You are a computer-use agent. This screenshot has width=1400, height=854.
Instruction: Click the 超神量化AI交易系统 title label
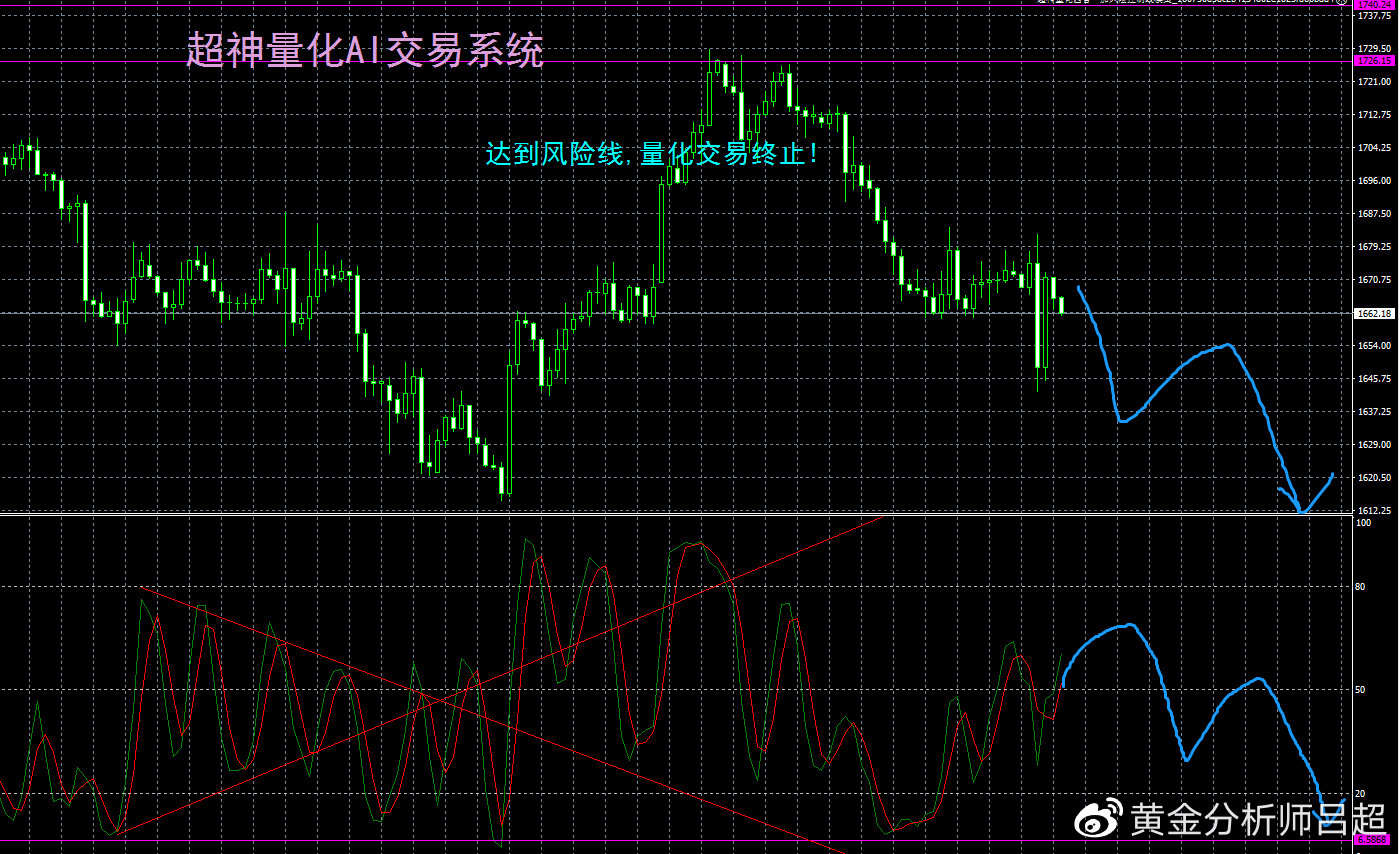365,51
